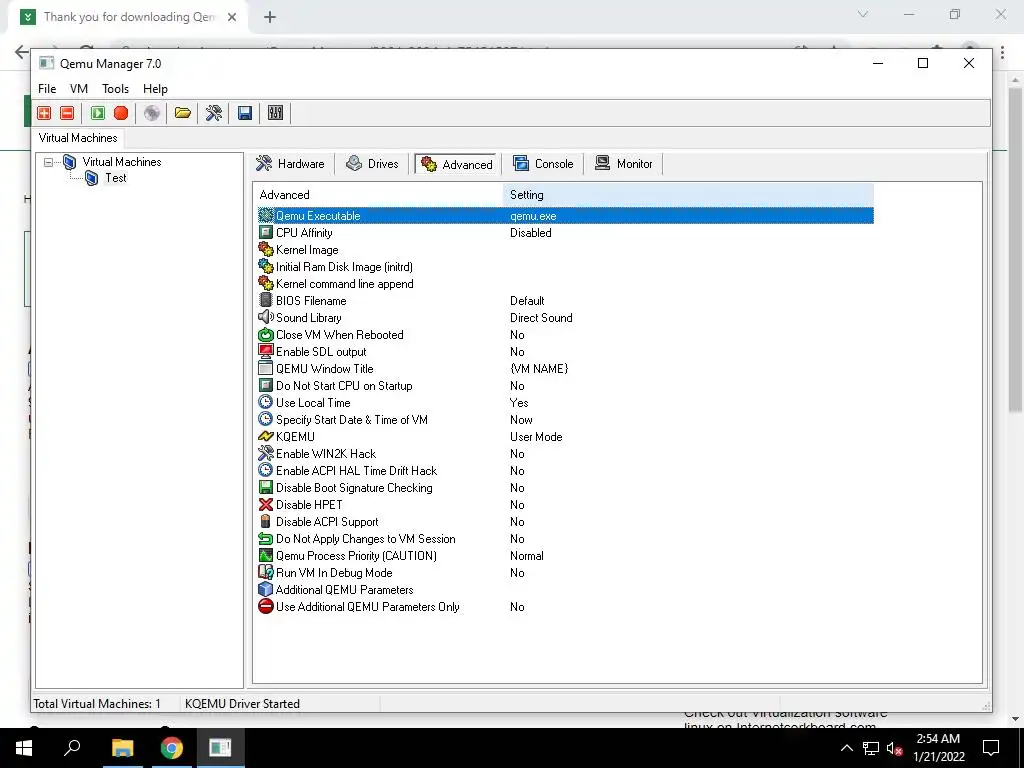Open the Tools menu

(115, 89)
